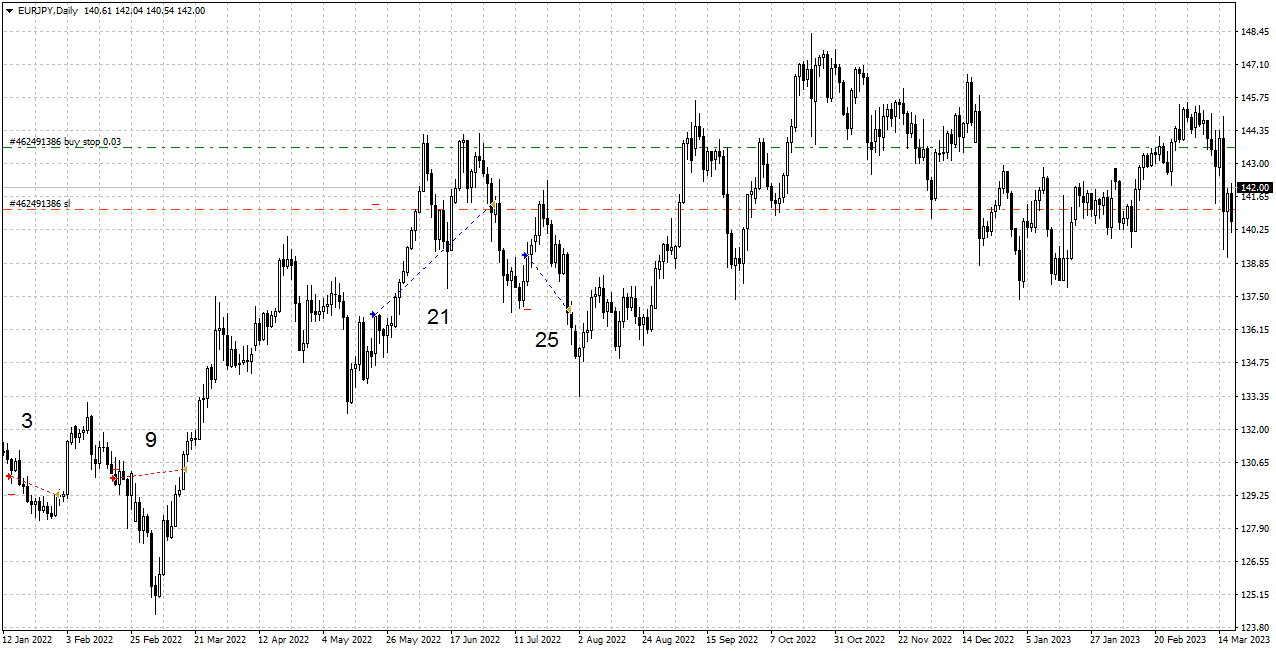Click the 31 Oct 2022 date label
Screen dimensions: 1276x651
pyautogui.click(x=860, y=639)
